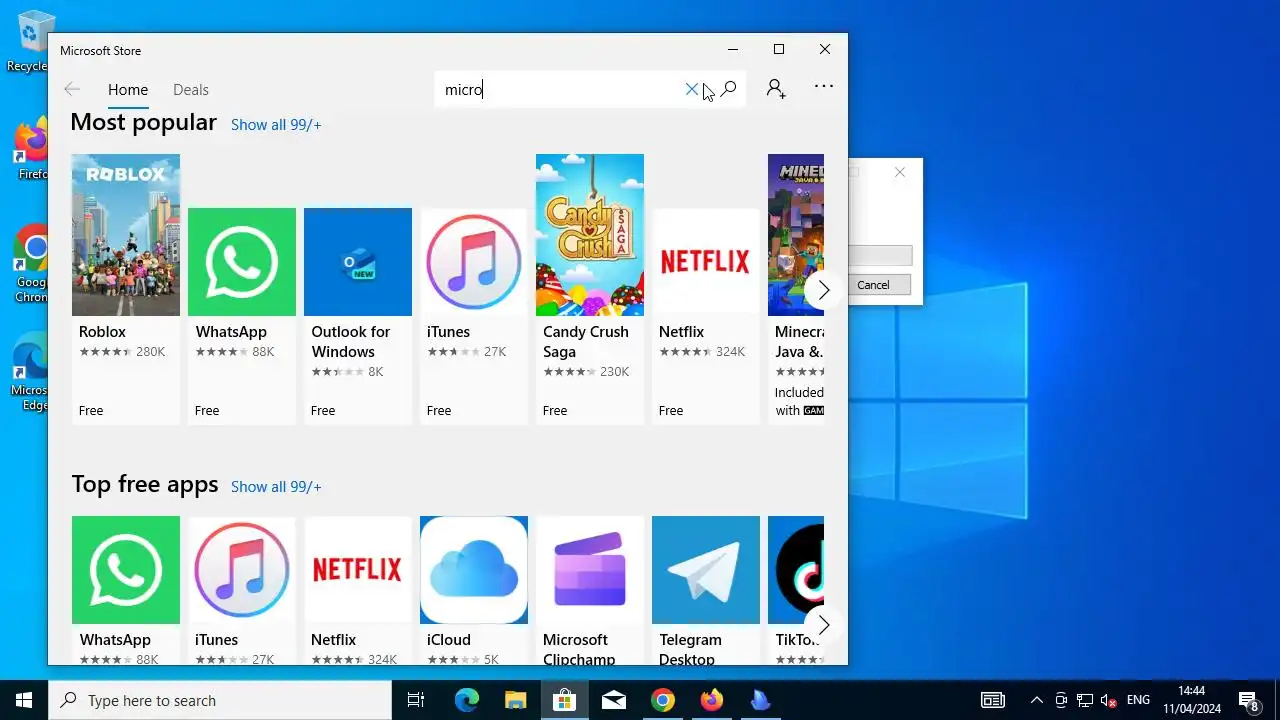
Task: Show hidden system tray icons
Action: coord(1036,700)
